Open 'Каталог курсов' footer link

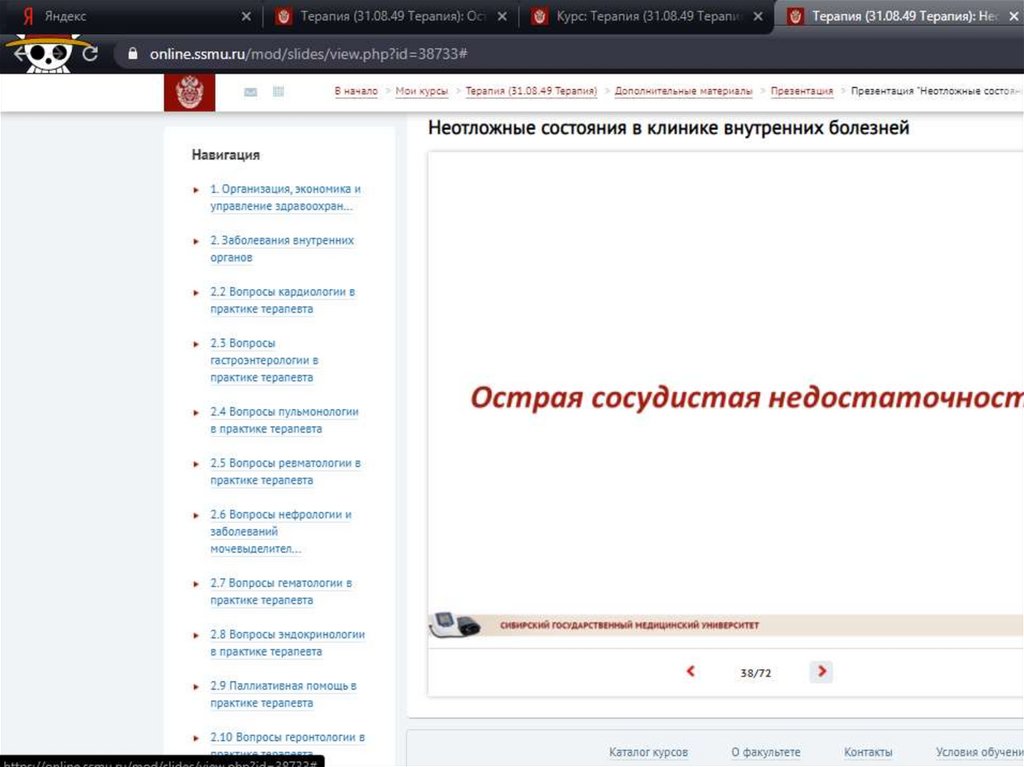click(x=648, y=752)
